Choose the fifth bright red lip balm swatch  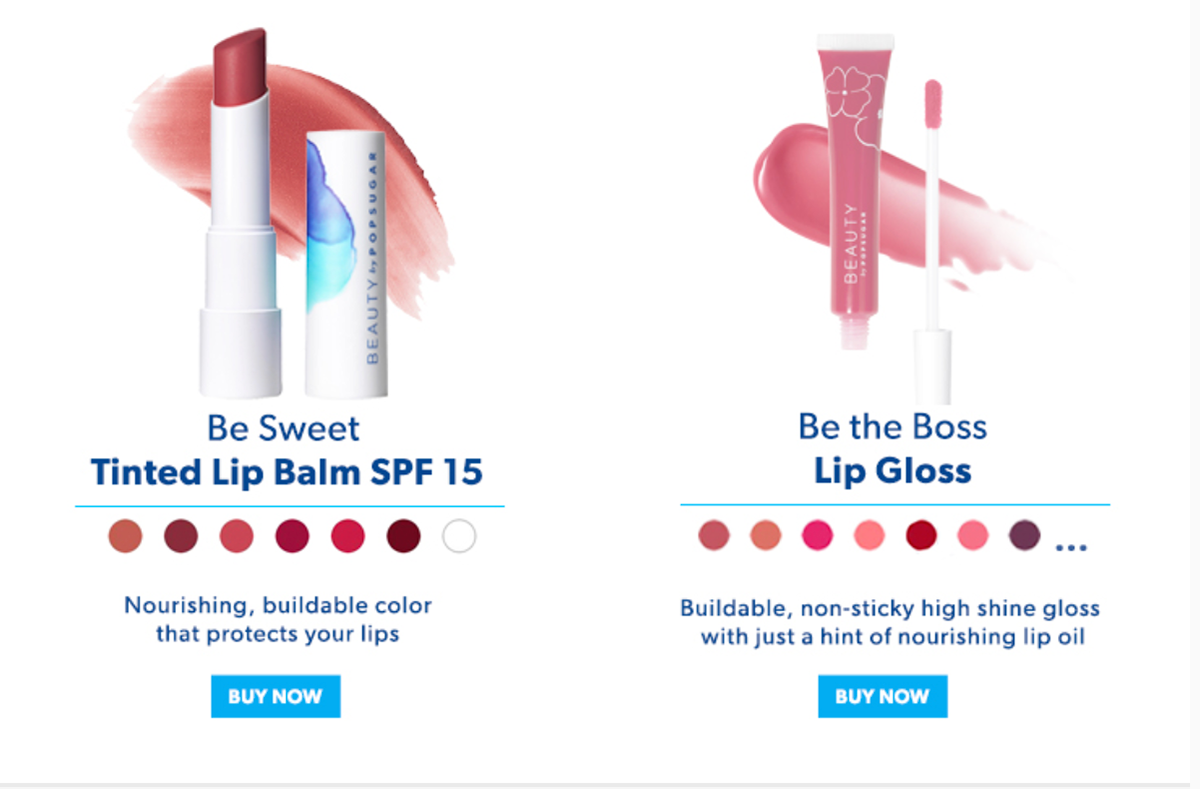pyautogui.click(x=348, y=537)
